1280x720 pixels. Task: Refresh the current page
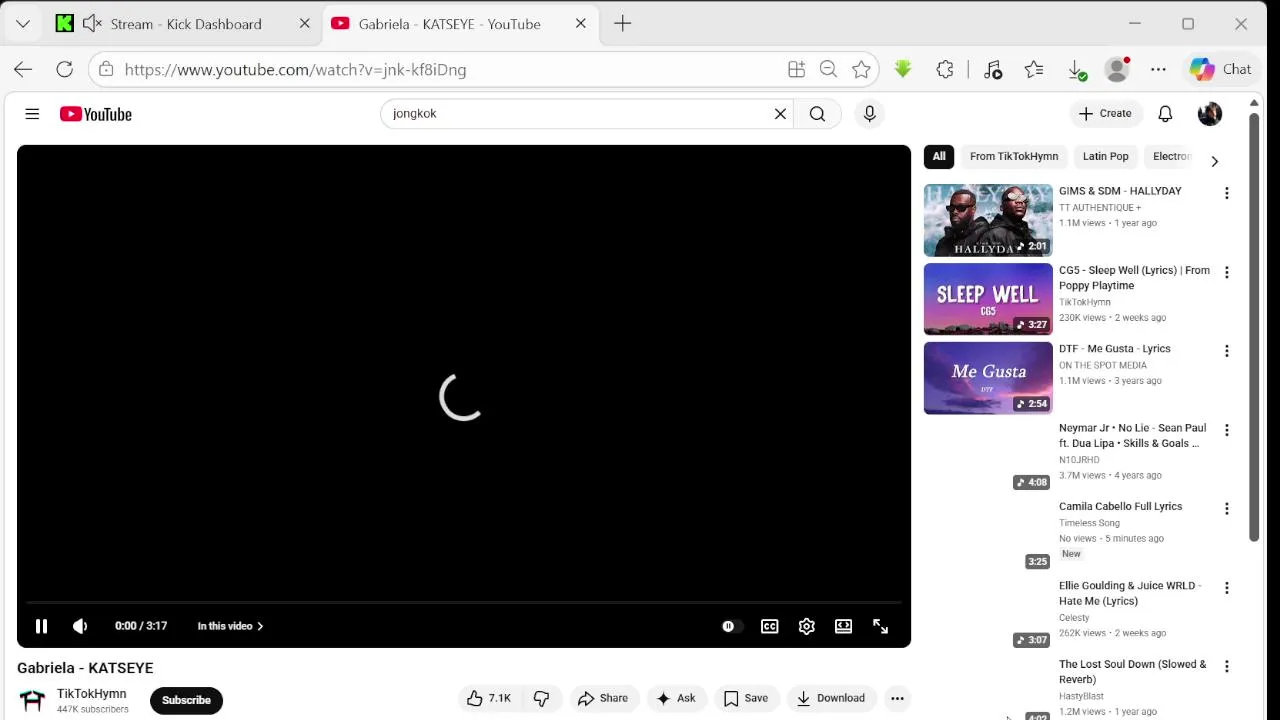pyautogui.click(x=64, y=70)
